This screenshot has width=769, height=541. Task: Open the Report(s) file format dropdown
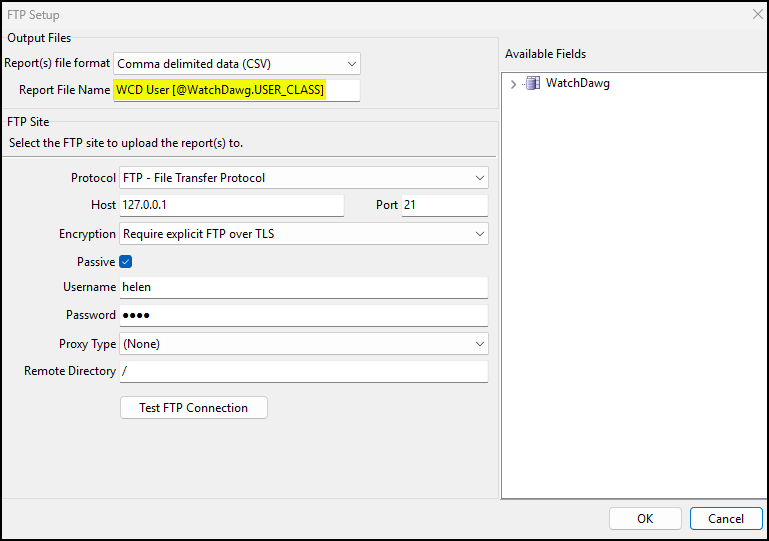237,64
